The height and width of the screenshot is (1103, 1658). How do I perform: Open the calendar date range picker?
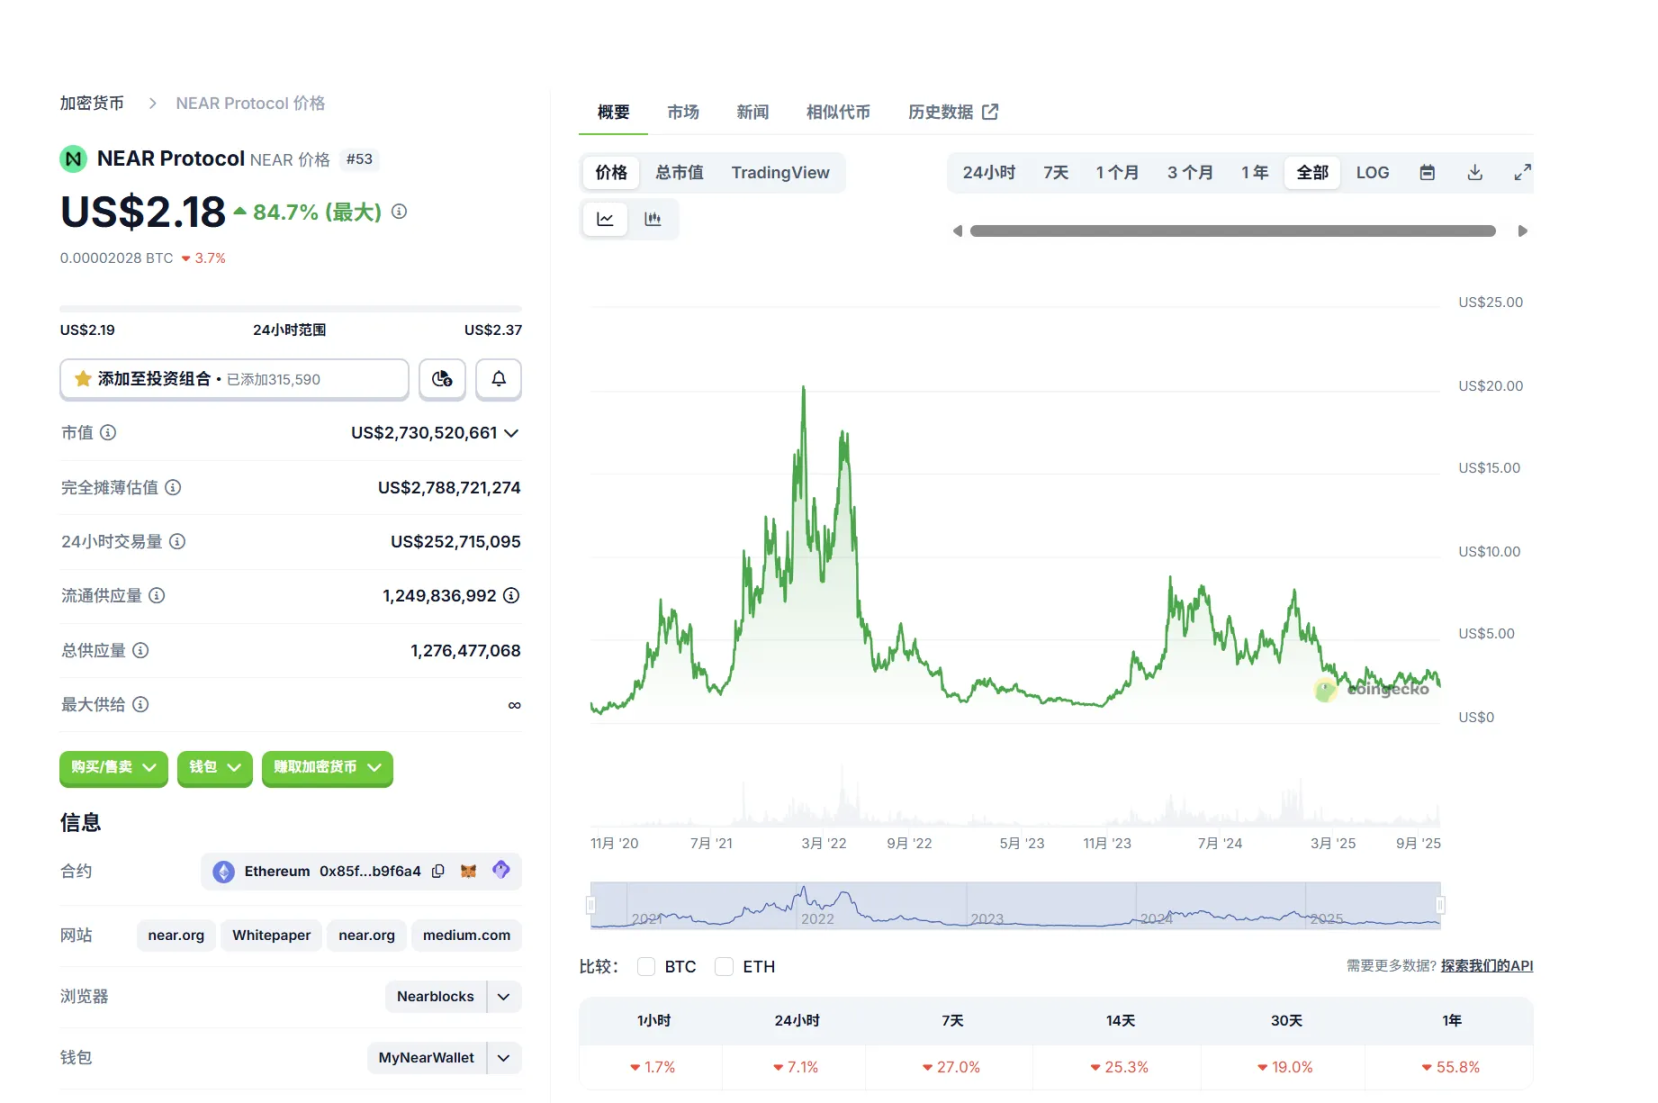coord(1427,172)
